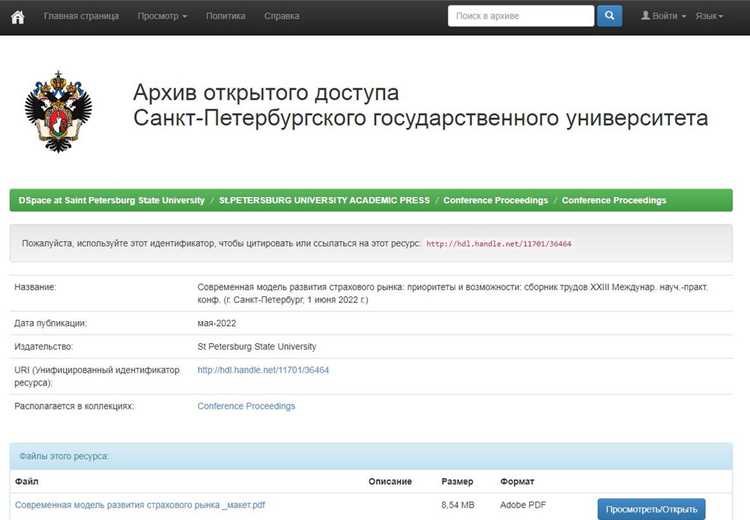Click the Файл column header
Viewport: 750px width, 520px height.
[x=26, y=481]
